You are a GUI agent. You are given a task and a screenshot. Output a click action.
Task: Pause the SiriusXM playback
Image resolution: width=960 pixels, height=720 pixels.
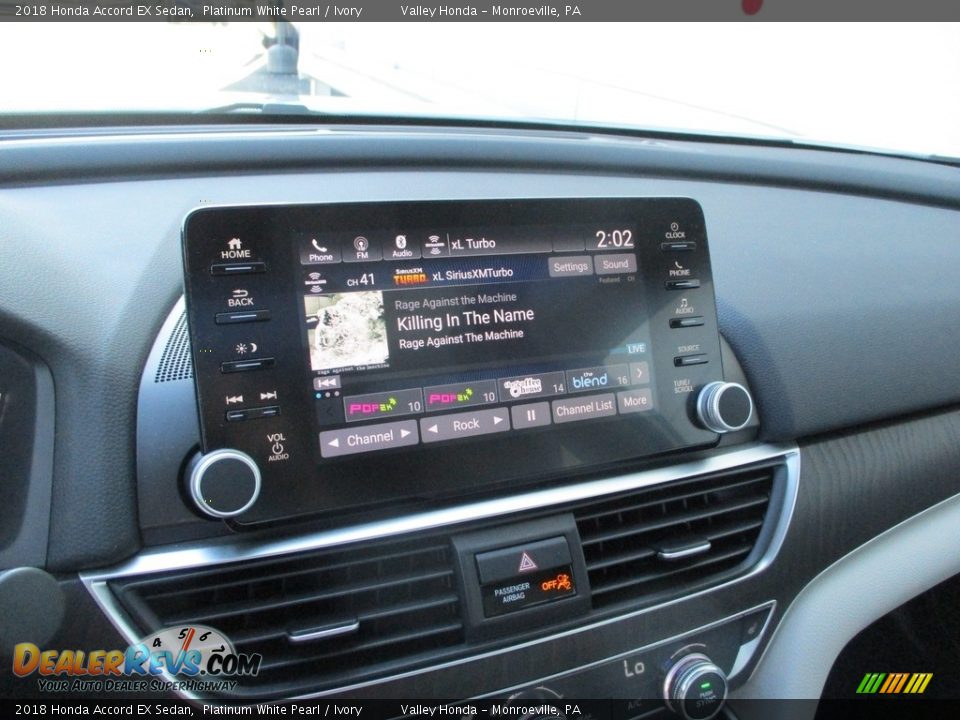pyautogui.click(x=531, y=415)
